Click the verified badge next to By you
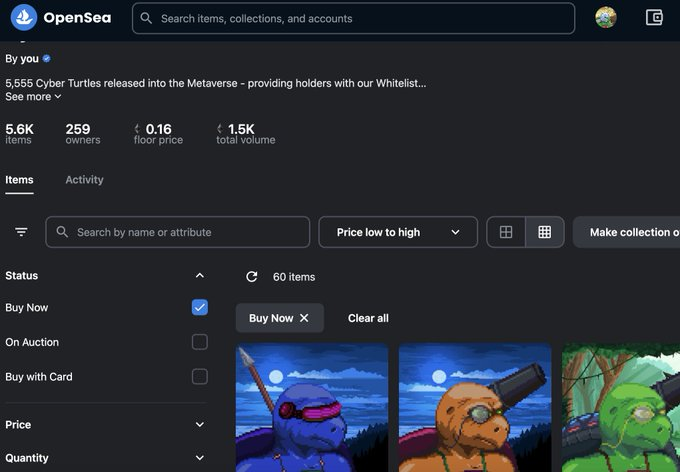 46,59
